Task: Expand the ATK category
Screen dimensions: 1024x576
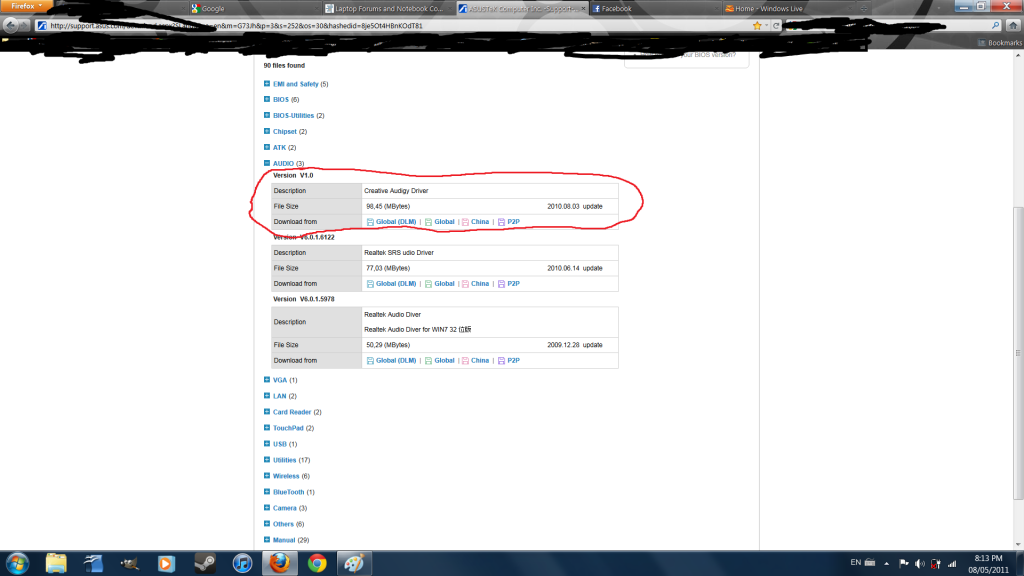Action: coord(266,147)
